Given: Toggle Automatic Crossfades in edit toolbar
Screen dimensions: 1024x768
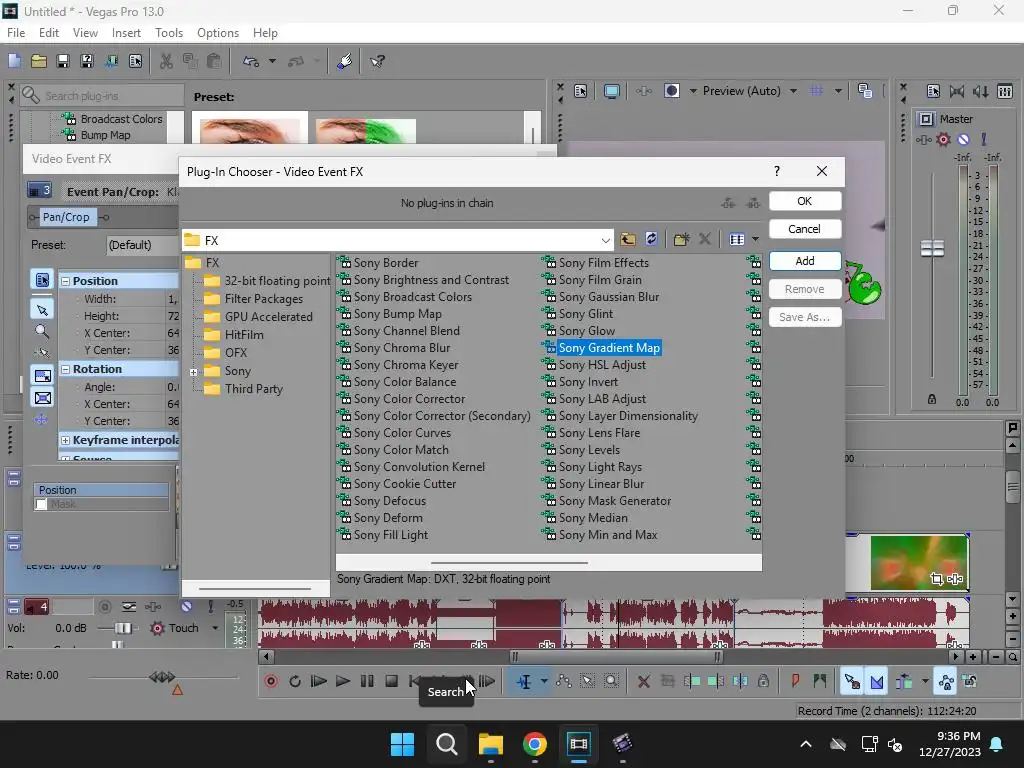Looking at the screenshot, I should click(877, 681).
